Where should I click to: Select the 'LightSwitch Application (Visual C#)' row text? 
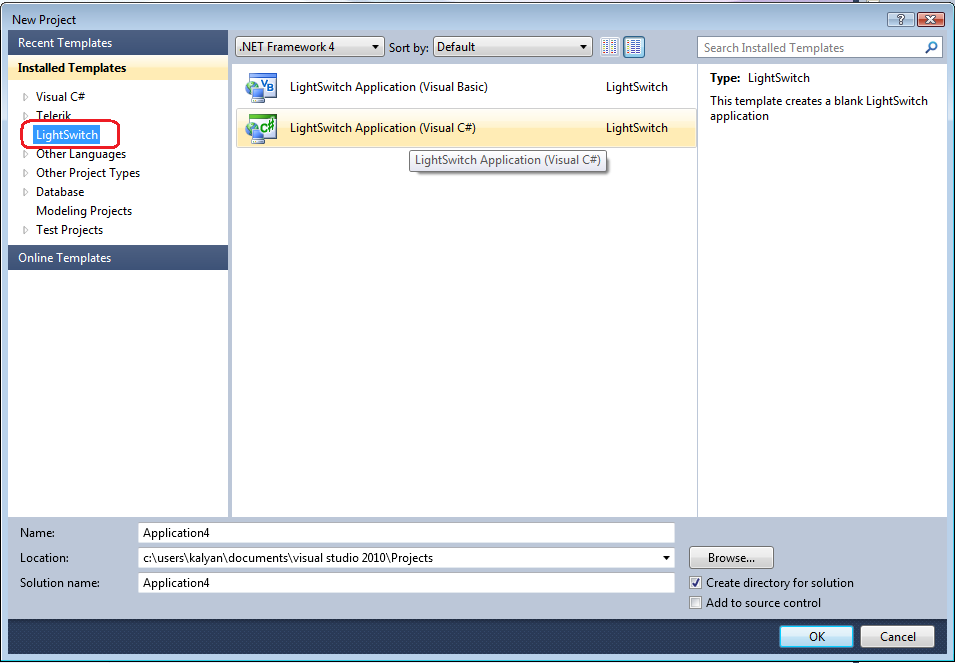[x=382, y=128]
